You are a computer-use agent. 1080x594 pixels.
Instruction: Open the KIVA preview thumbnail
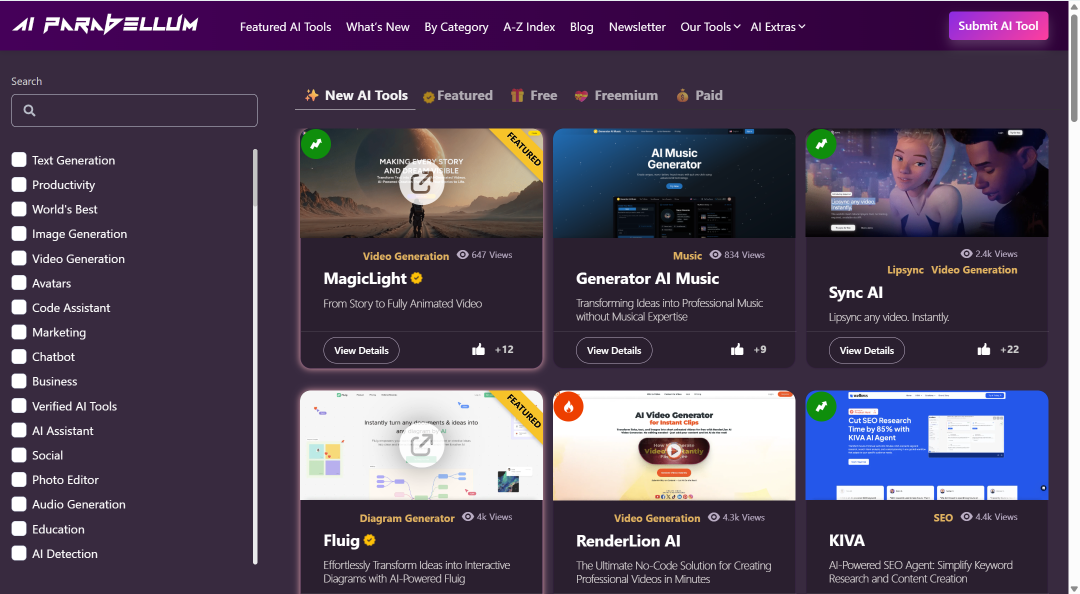927,445
